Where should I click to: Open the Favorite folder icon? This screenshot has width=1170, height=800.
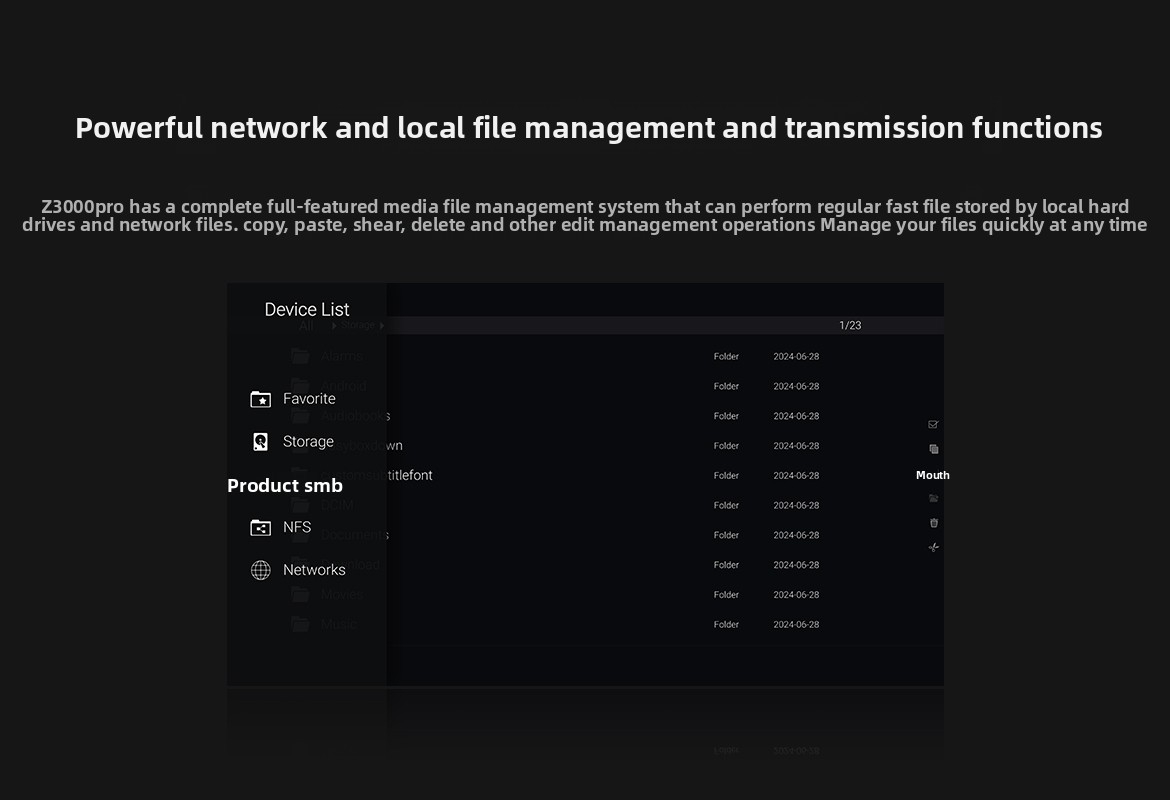tap(260, 399)
